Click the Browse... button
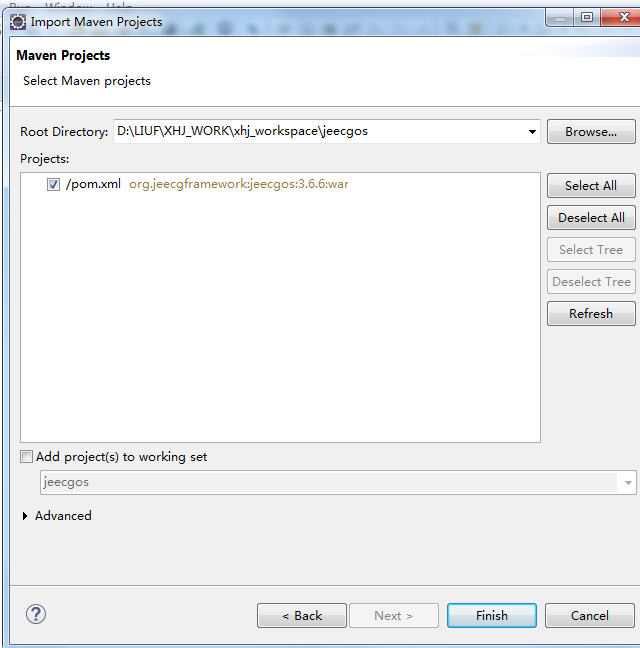This screenshot has width=640, height=648. tap(591, 131)
